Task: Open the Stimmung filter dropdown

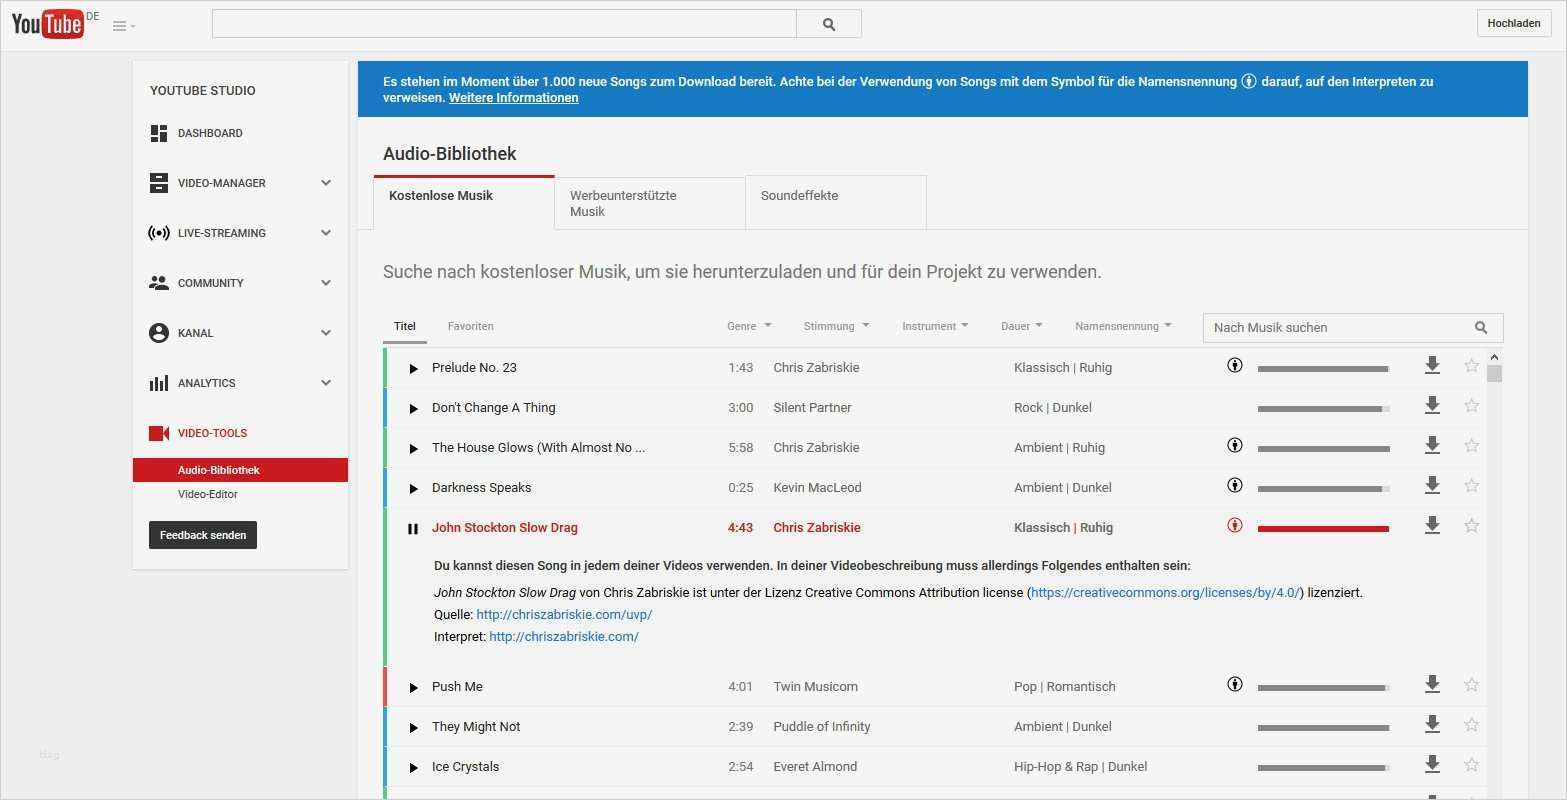Action: tap(836, 326)
